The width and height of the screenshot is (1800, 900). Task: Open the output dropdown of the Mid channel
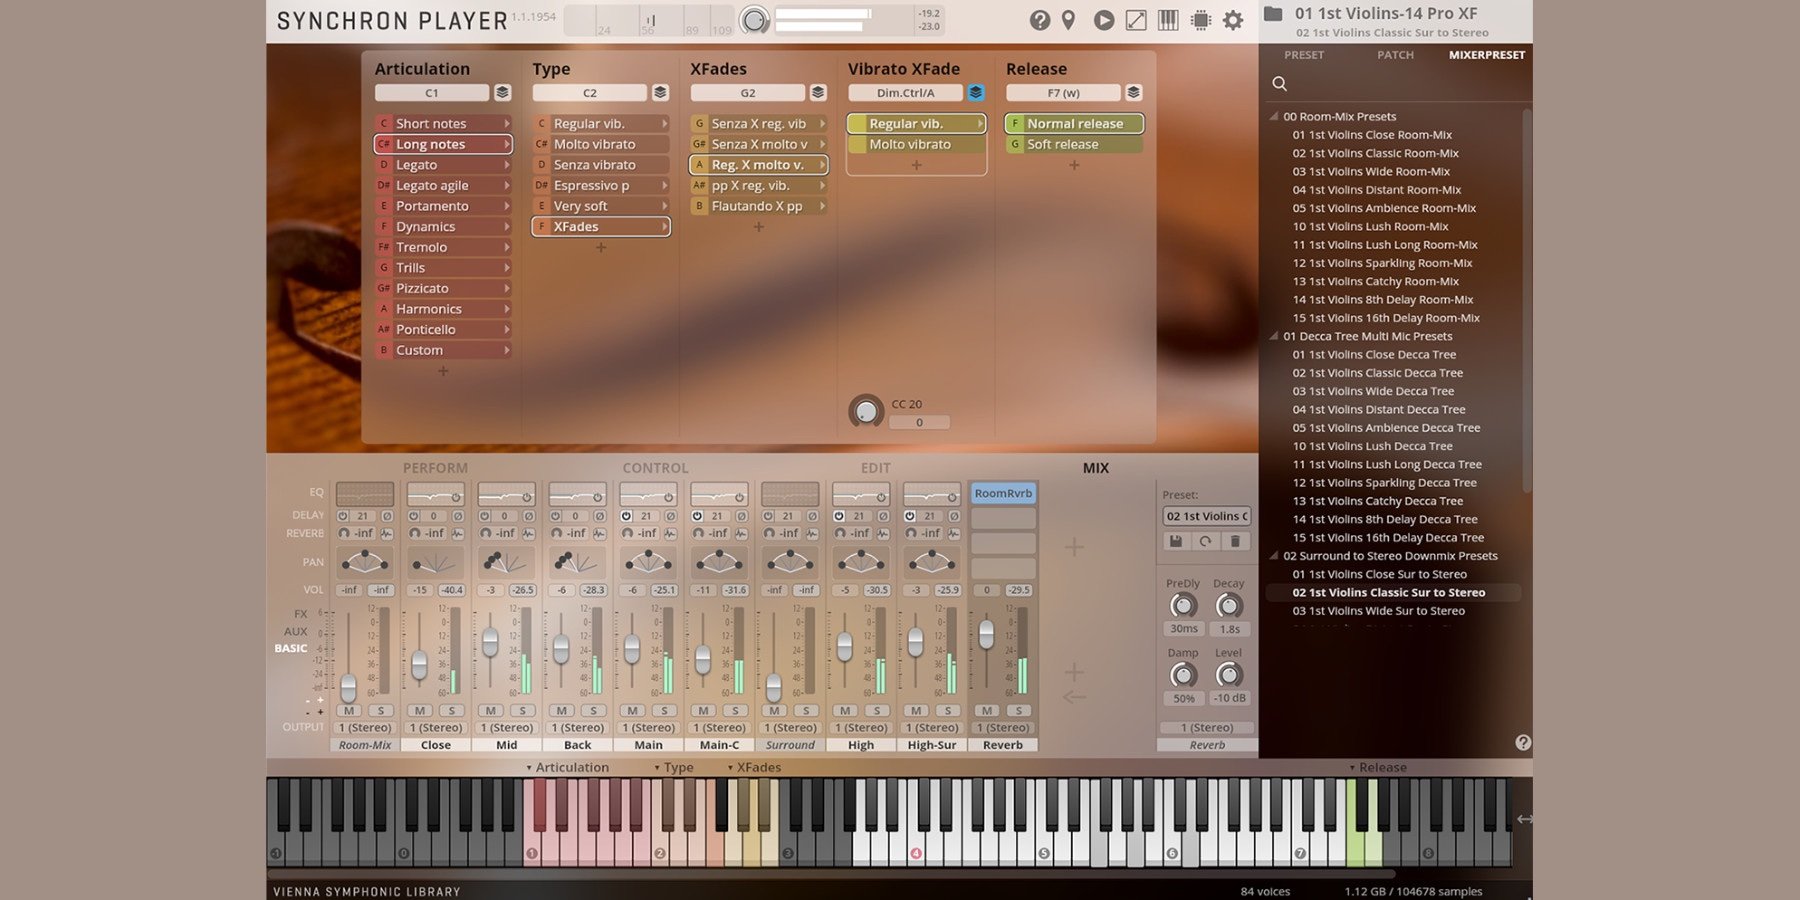[506, 728]
